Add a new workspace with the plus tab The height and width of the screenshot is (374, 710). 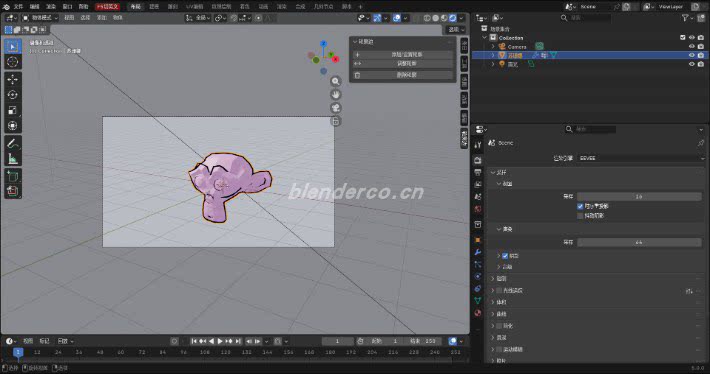click(360, 7)
